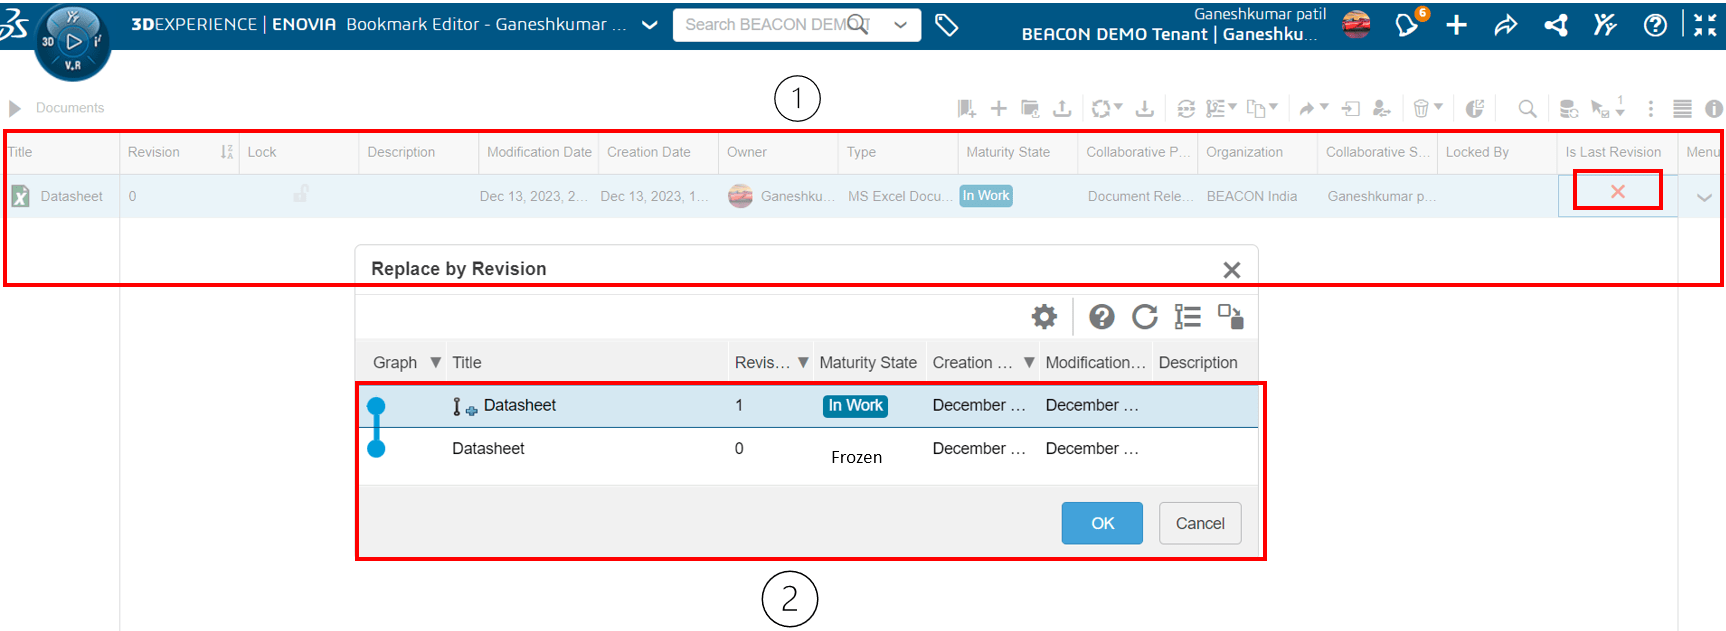Screen dimensions: 1726x631
Task: Click the move-to arrow box icon
Action: [x=1351, y=108]
